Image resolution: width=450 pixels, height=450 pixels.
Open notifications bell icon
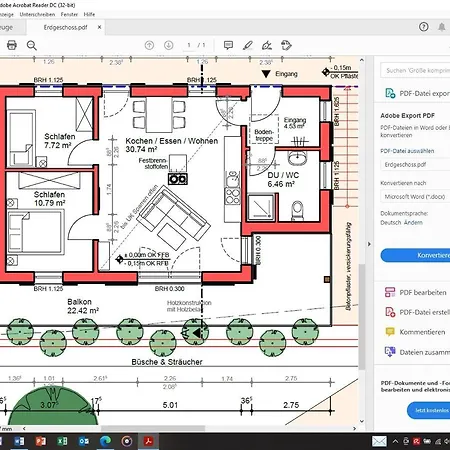[442, 27]
